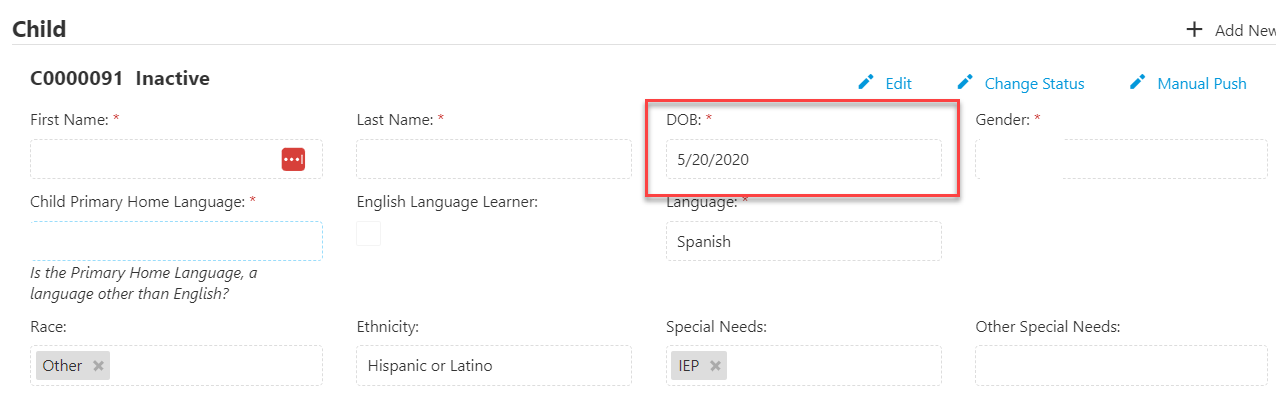The image size is (1276, 415).
Task: Click the plus icon beside Add New
Action: pos(1194,29)
